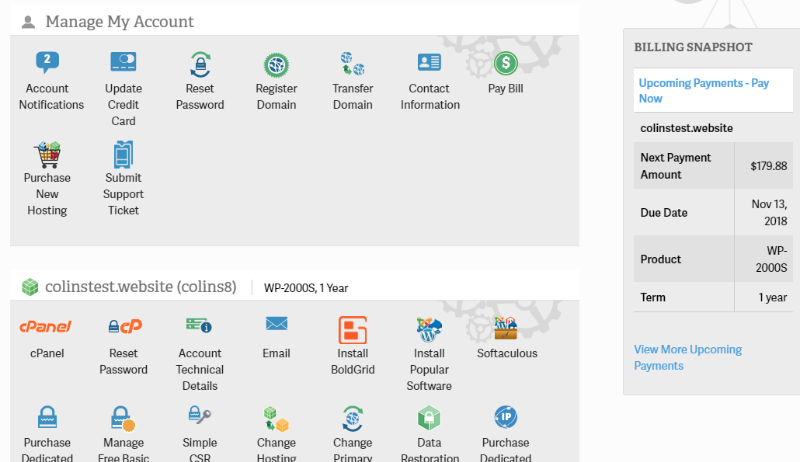
Task: Click the $179.88 payment amount
Action: point(768,166)
